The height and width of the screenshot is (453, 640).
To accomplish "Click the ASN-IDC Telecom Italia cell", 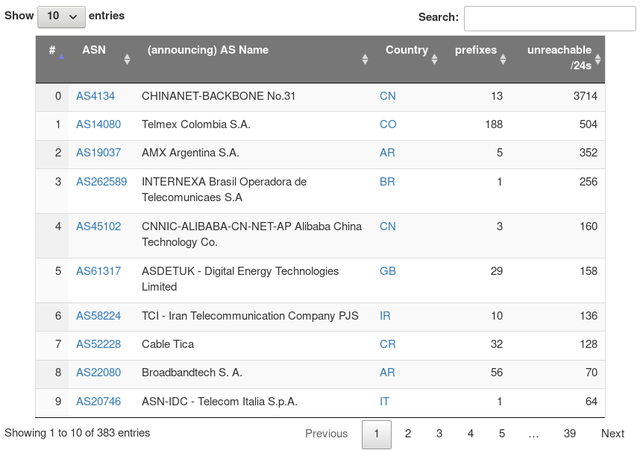I will pos(253,402).
